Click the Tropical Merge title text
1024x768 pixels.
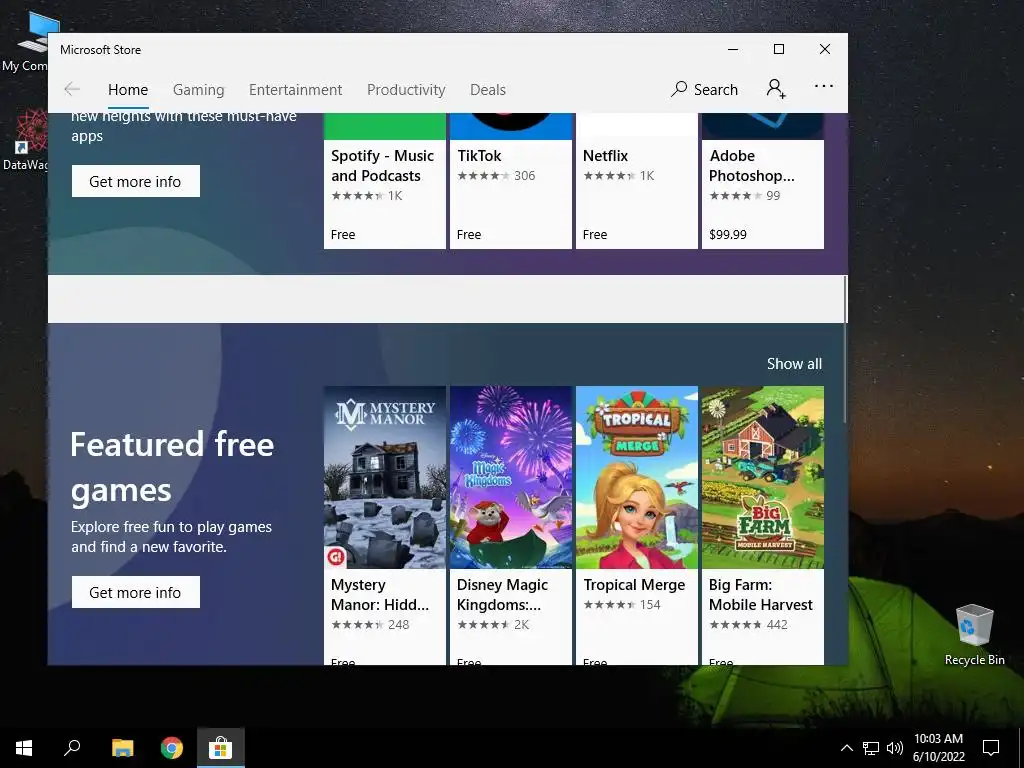click(x=634, y=584)
